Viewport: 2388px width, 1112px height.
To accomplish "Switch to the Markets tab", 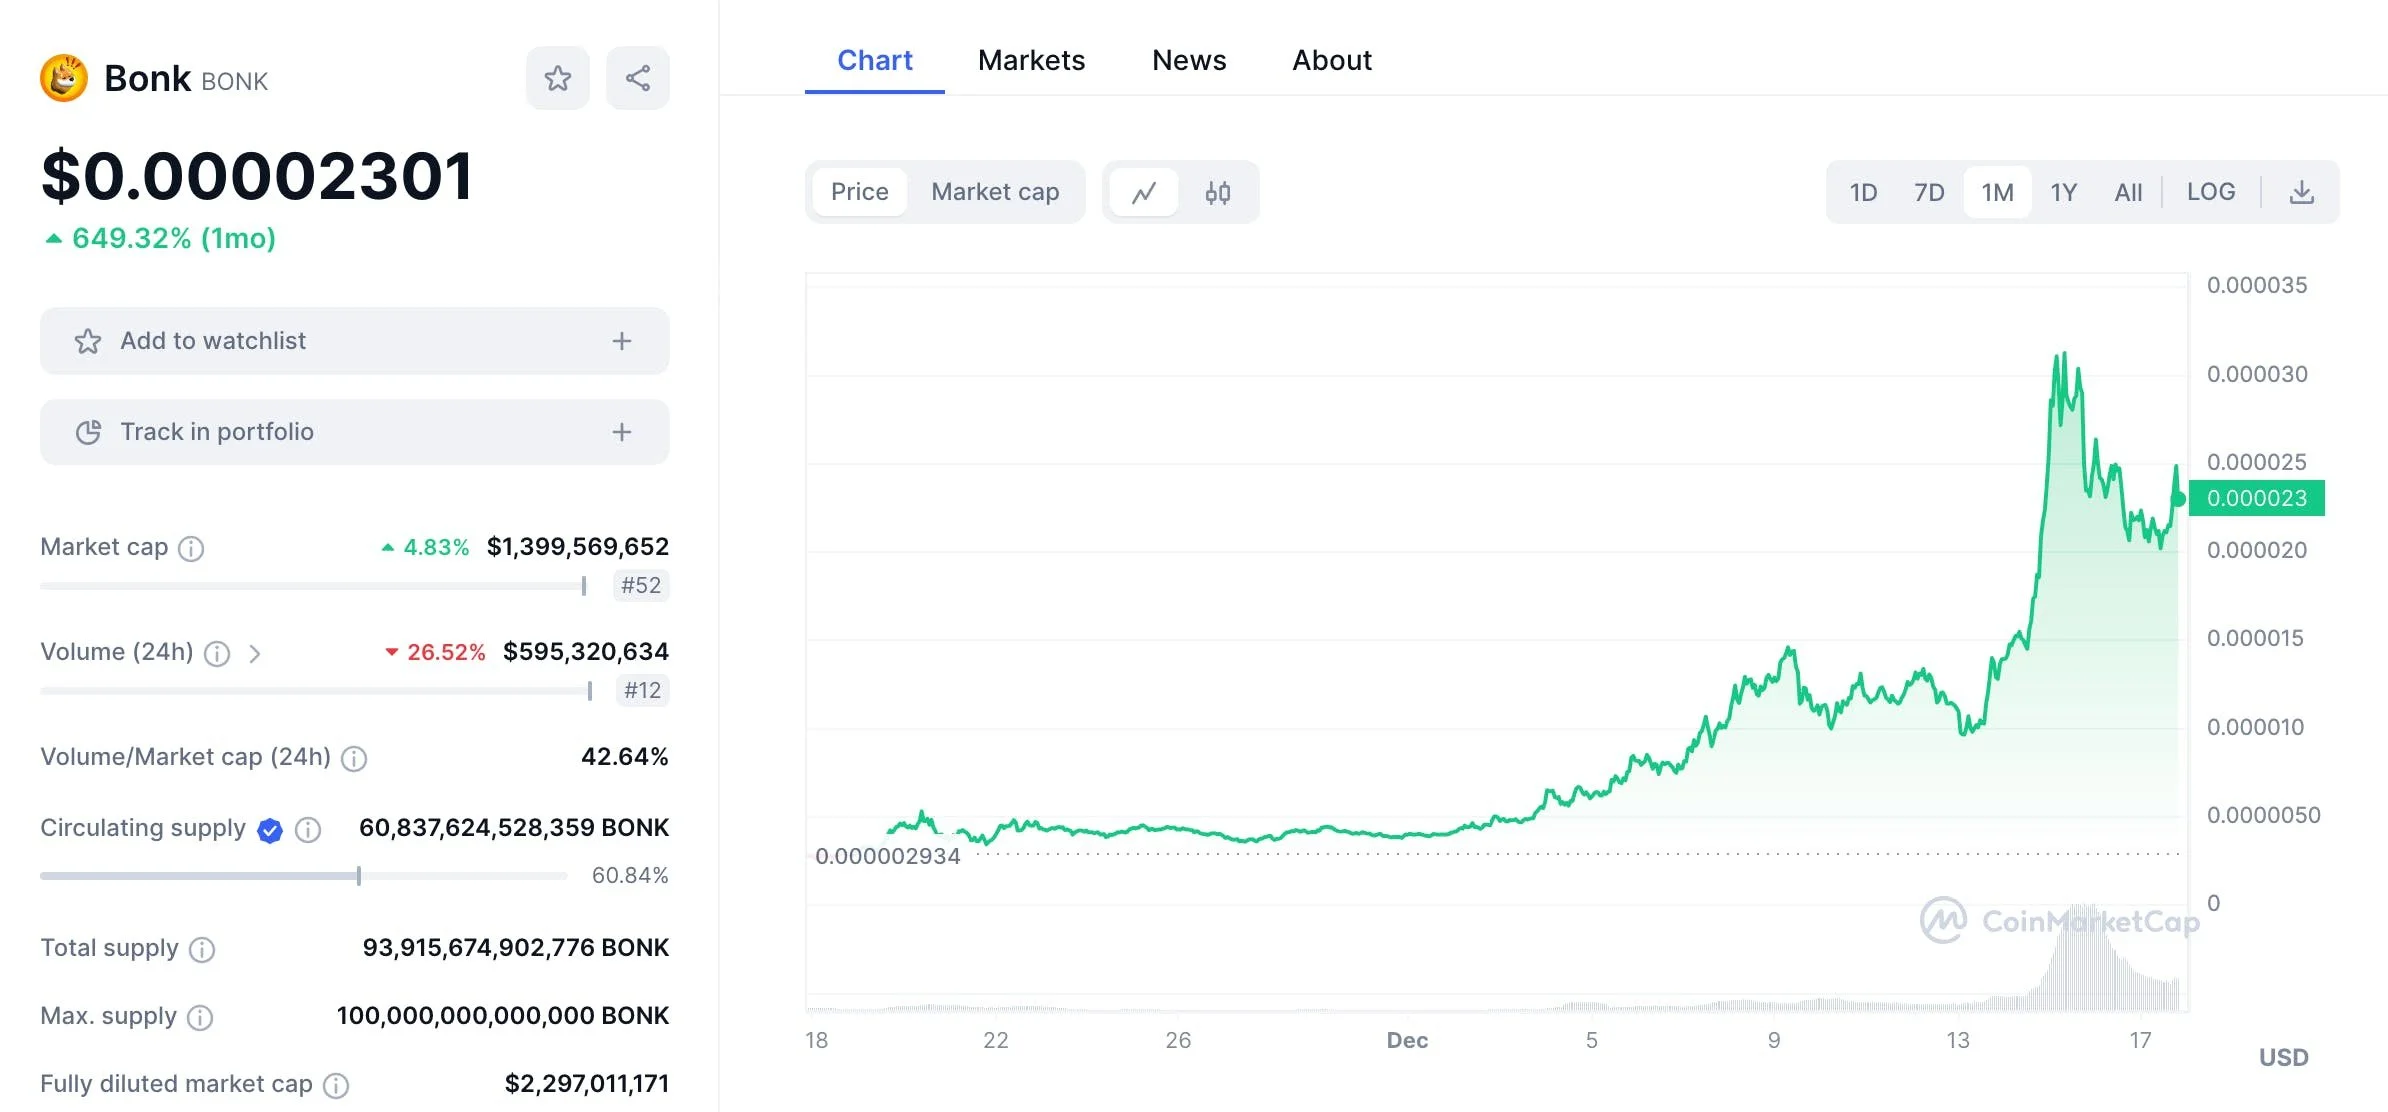I will [1031, 60].
